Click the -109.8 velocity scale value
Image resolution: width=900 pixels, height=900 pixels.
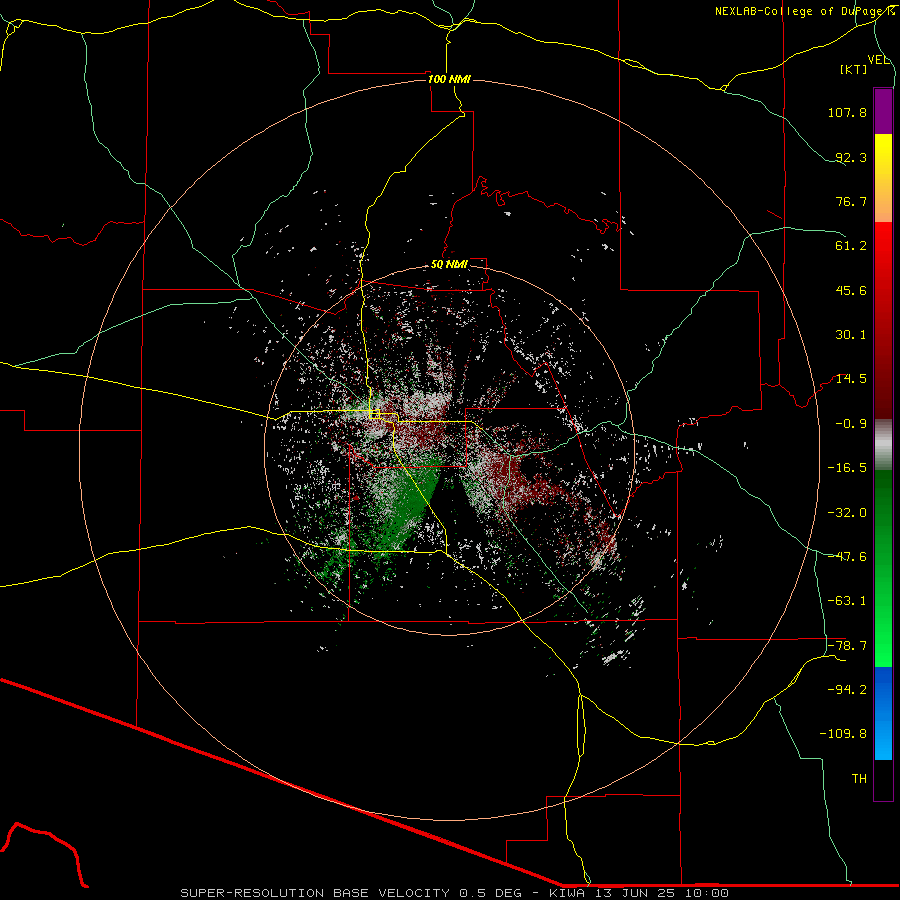(x=843, y=734)
